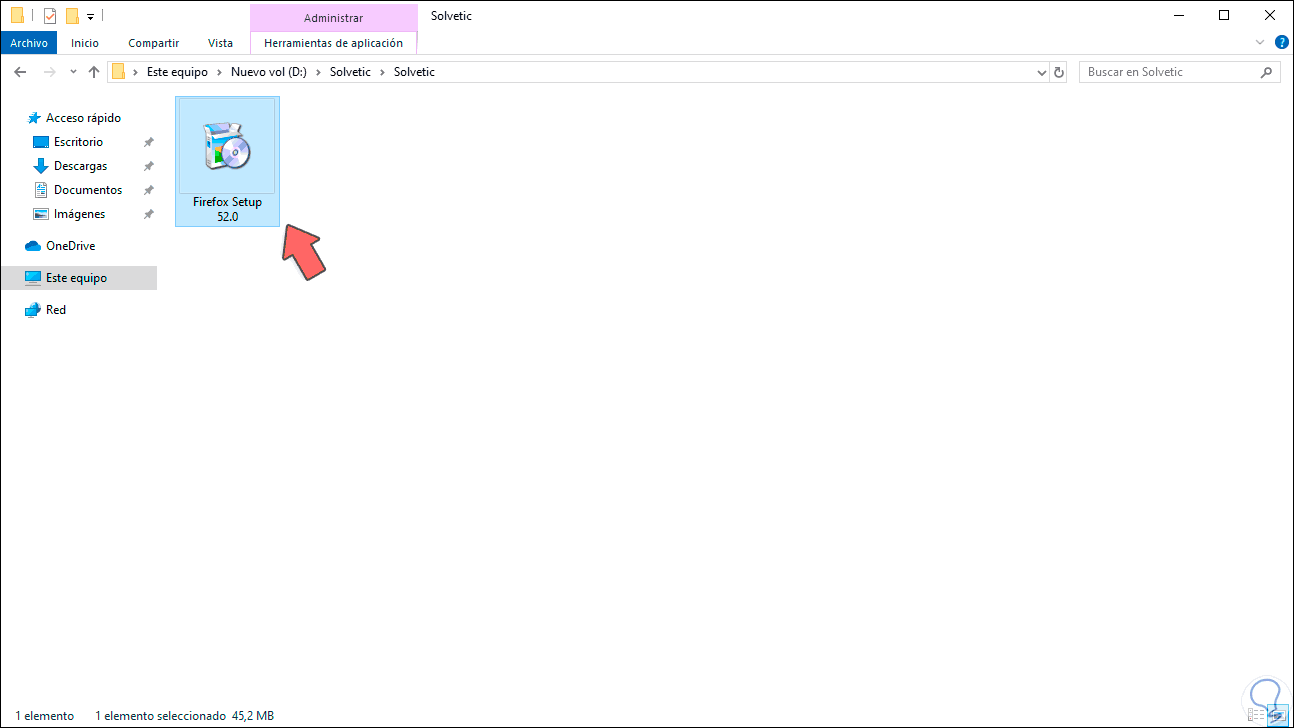Screen dimensions: 1294x728
Task: Select Este equipo in the navigation pane
Action: (79, 278)
